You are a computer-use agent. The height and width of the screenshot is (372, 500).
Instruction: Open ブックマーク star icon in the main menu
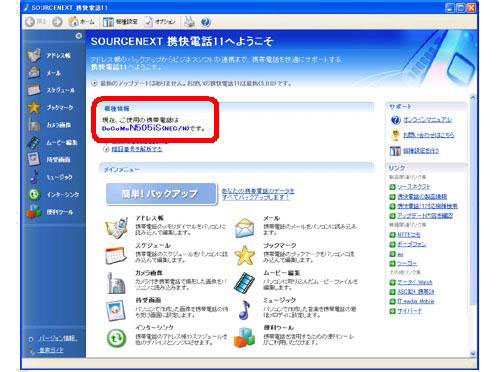pyautogui.click(x=245, y=255)
